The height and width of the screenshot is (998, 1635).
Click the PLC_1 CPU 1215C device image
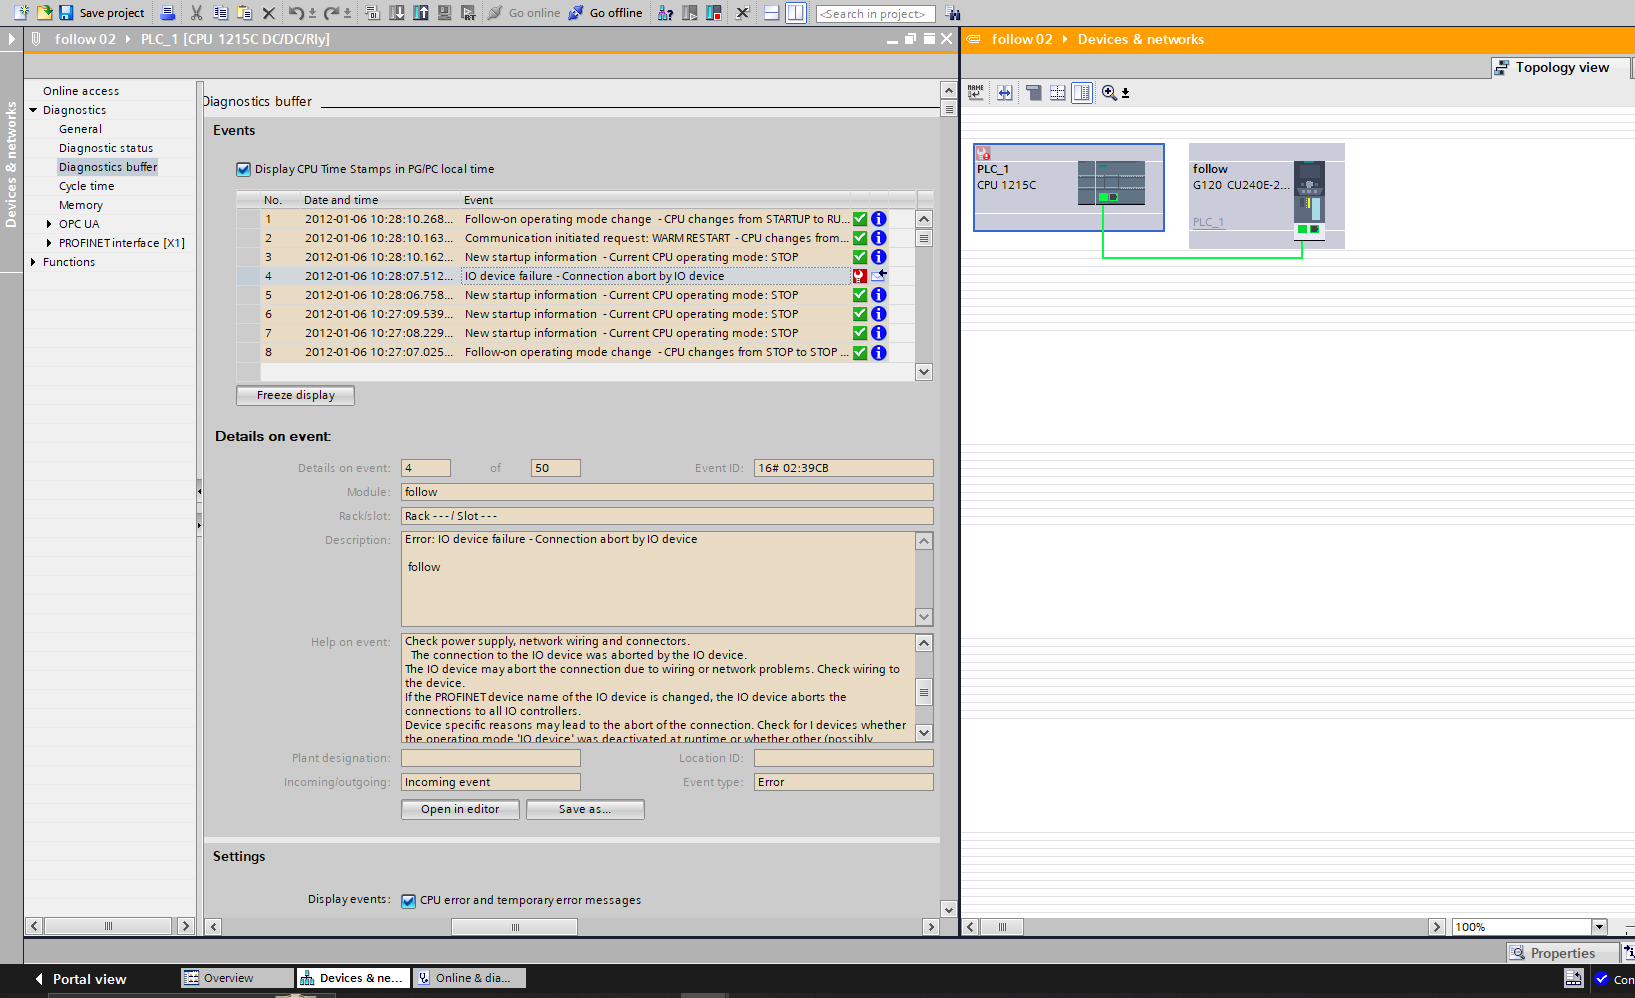1110,183
